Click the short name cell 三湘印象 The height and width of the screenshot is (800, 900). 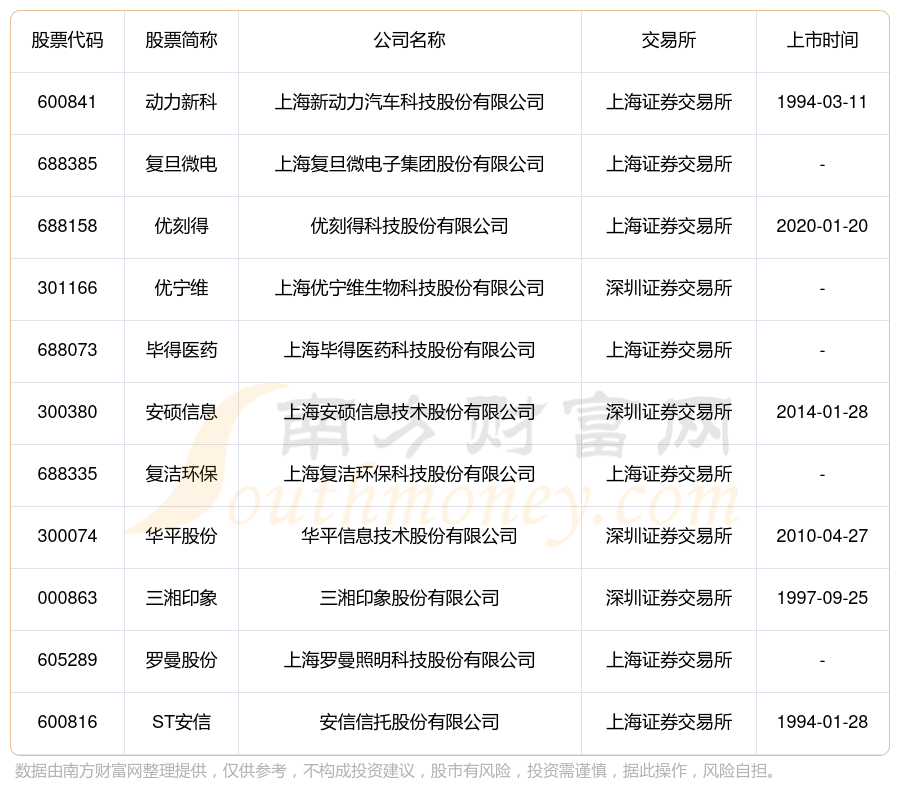pos(181,598)
